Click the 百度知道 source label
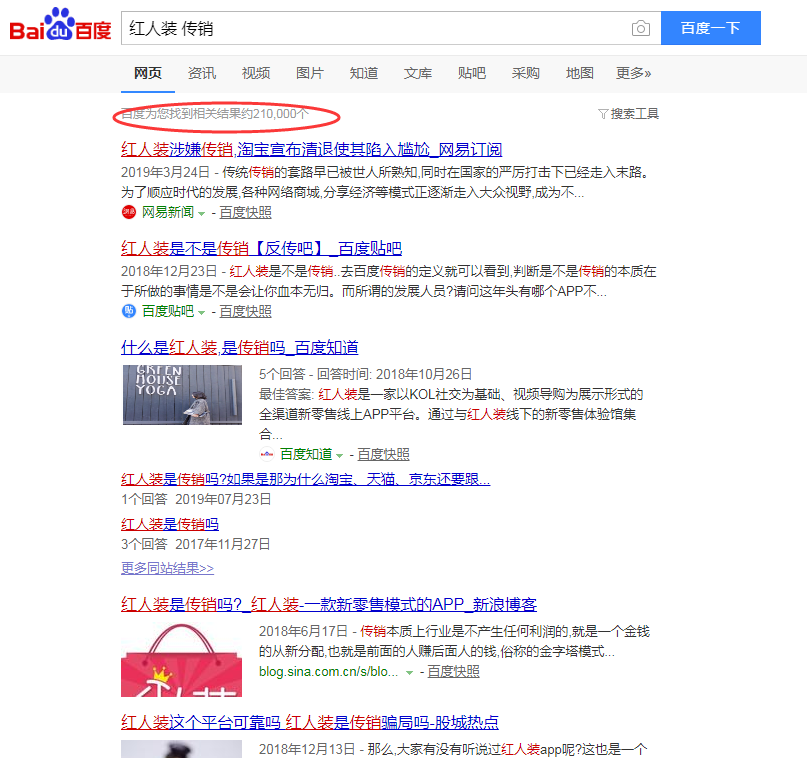 click(x=306, y=454)
